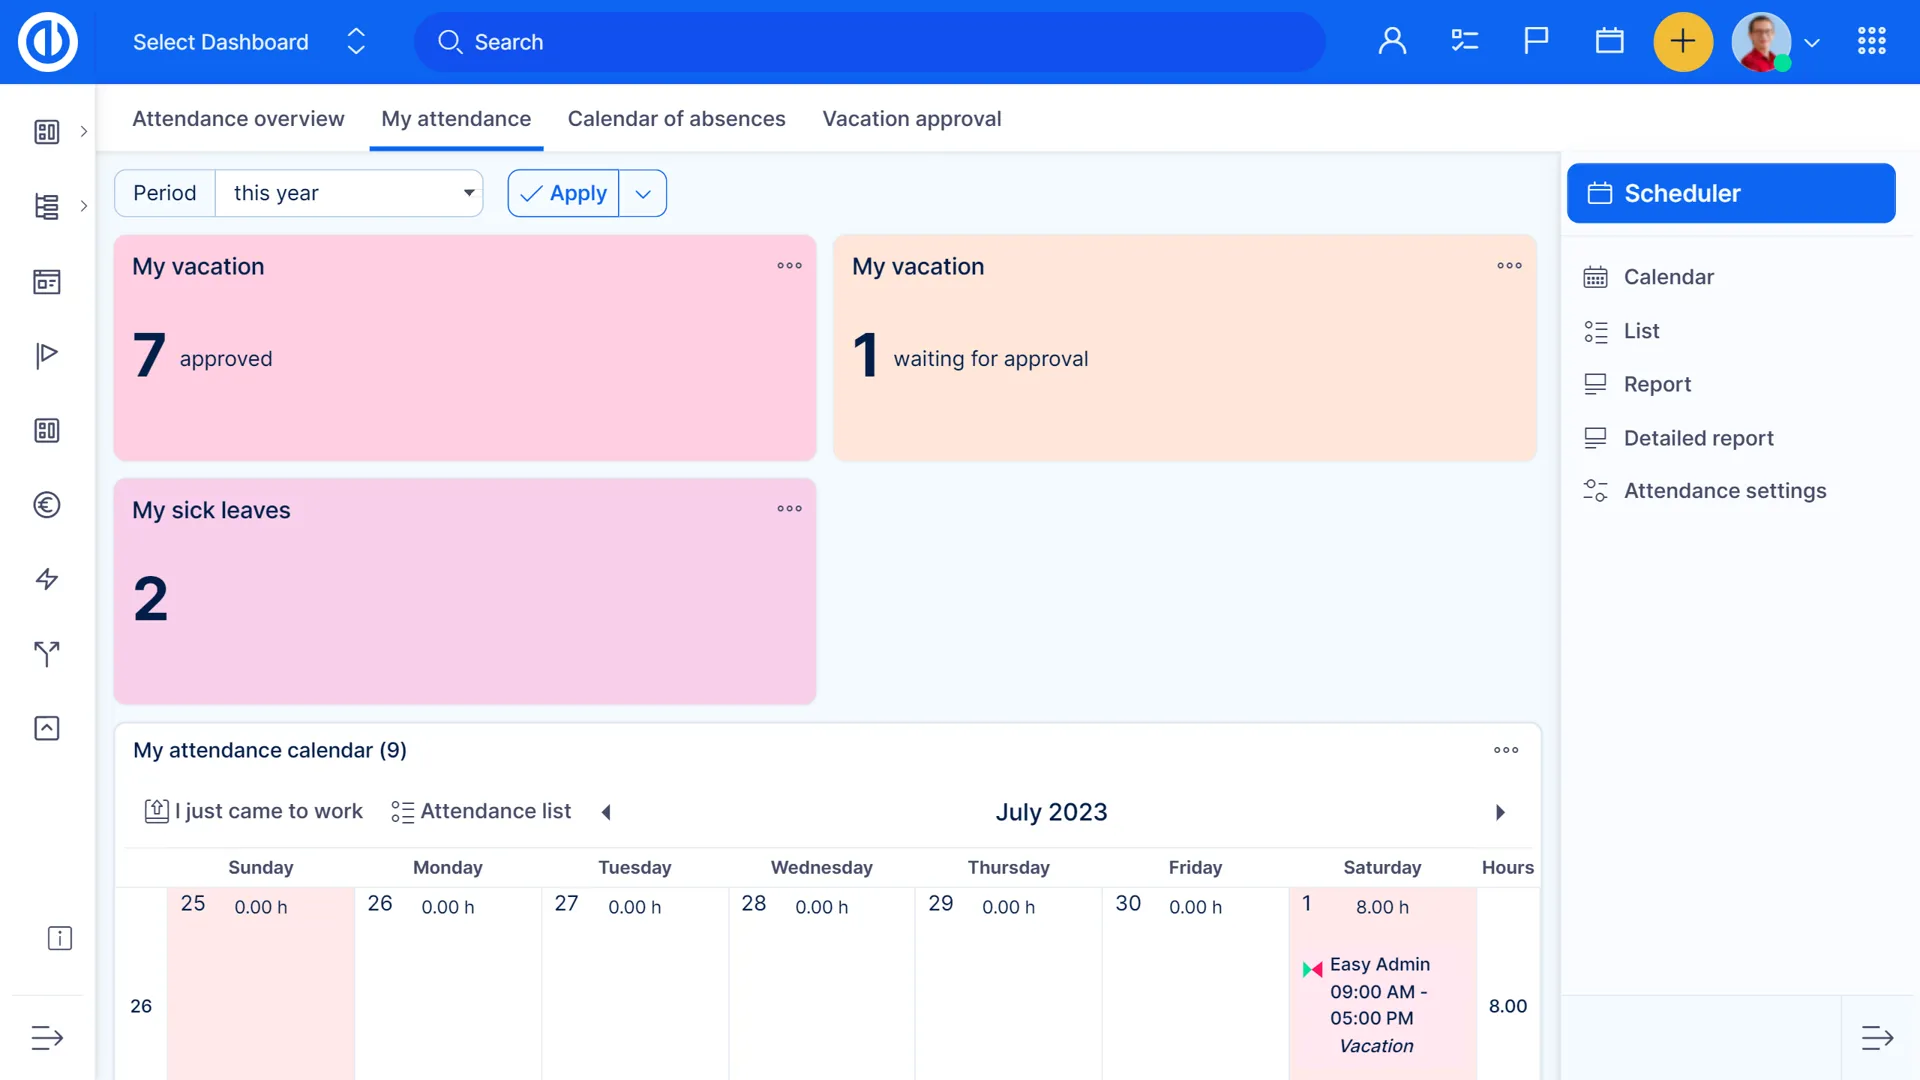Go to next month in calendar
The image size is (1920, 1080).
[x=1500, y=812]
